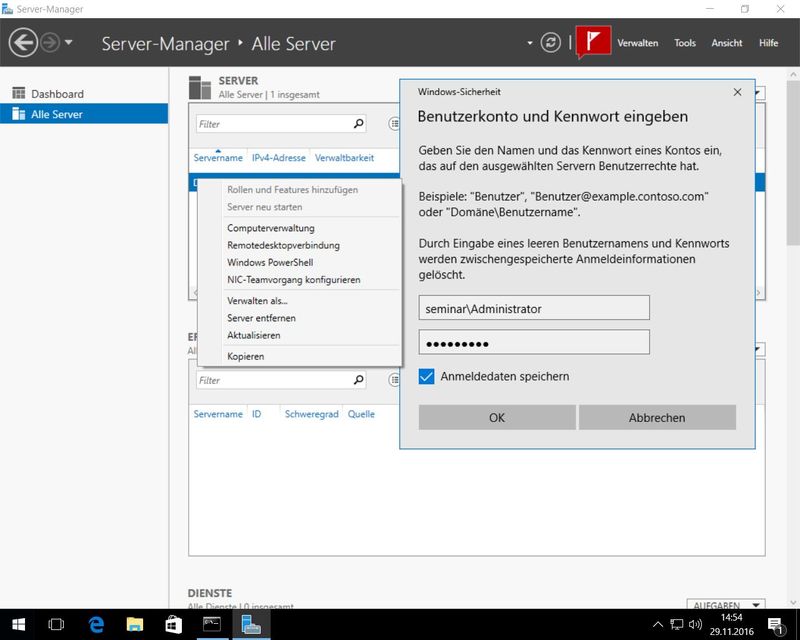Click the Windows Start button
800x640 pixels.
pyautogui.click(x=18, y=625)
